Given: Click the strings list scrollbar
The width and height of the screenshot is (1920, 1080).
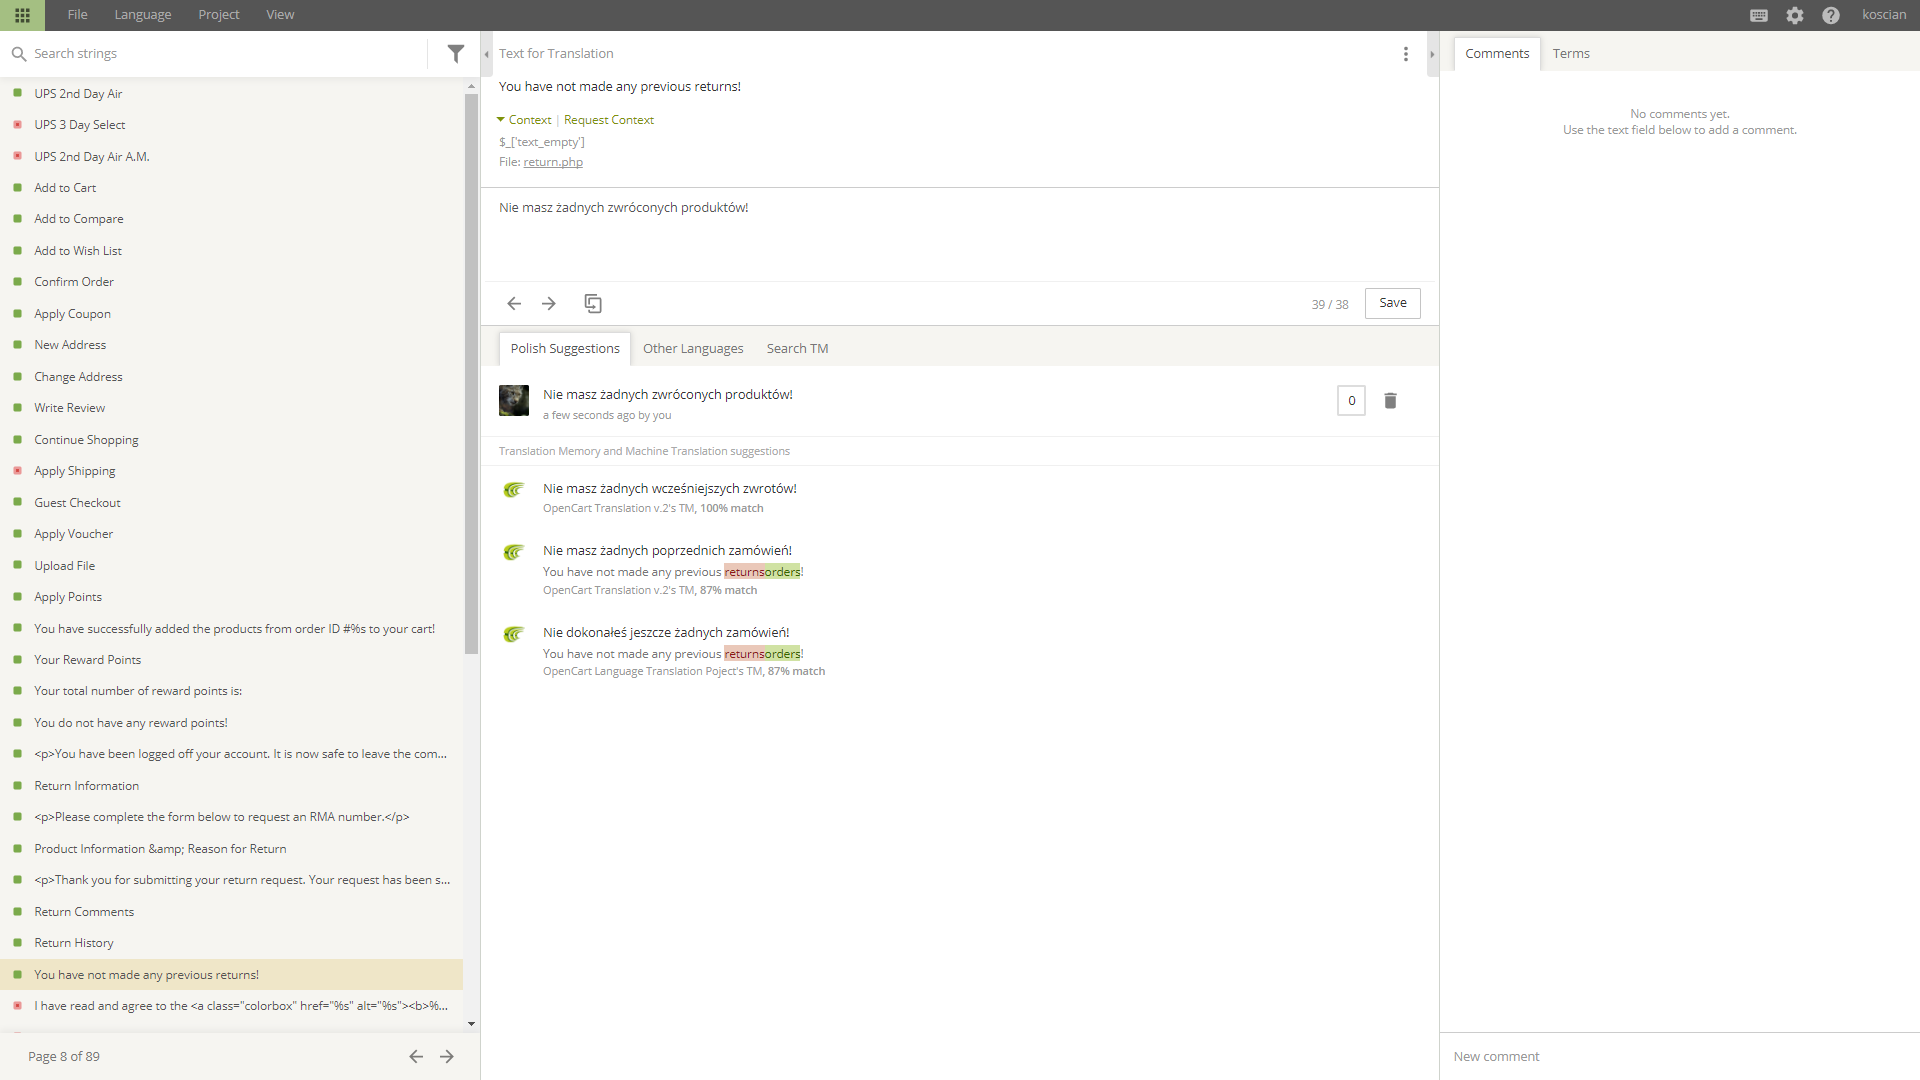Looking at the screenshot, I should 471,375.
